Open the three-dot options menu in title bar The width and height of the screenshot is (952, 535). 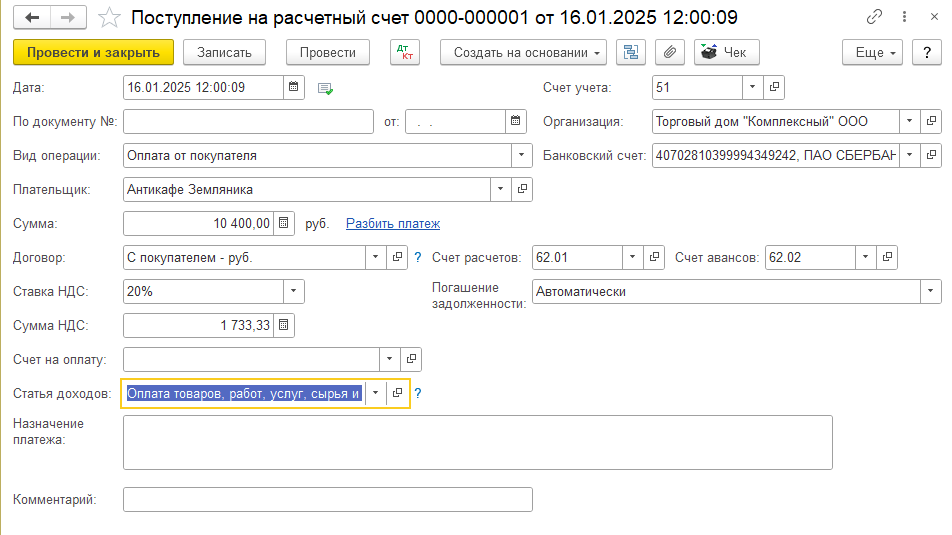click(905, 17)
